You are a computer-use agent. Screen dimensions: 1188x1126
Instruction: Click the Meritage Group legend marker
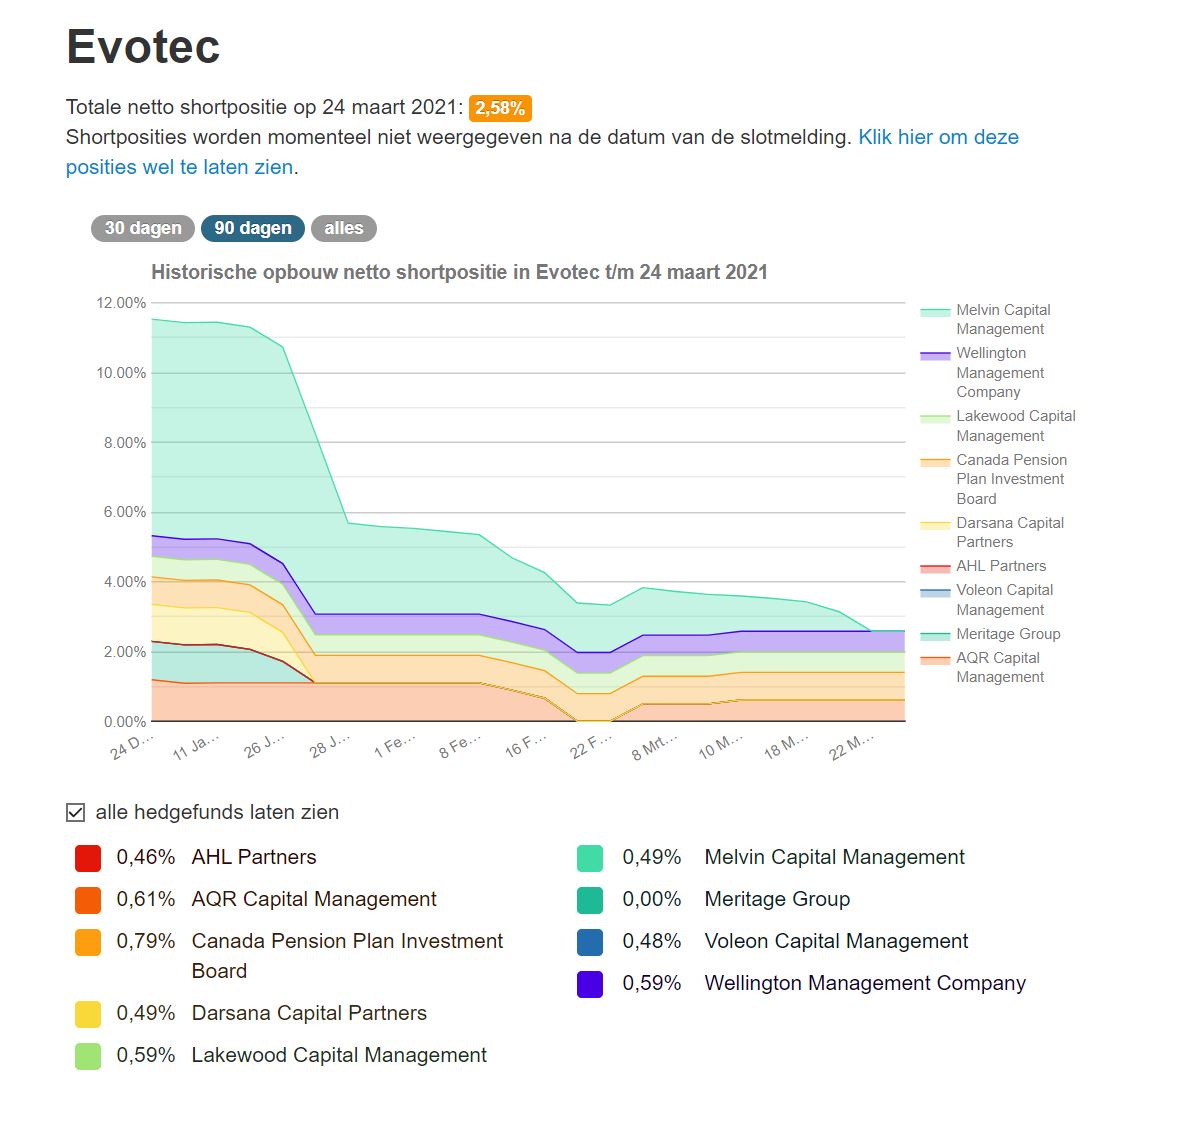[x=934, y=634]
